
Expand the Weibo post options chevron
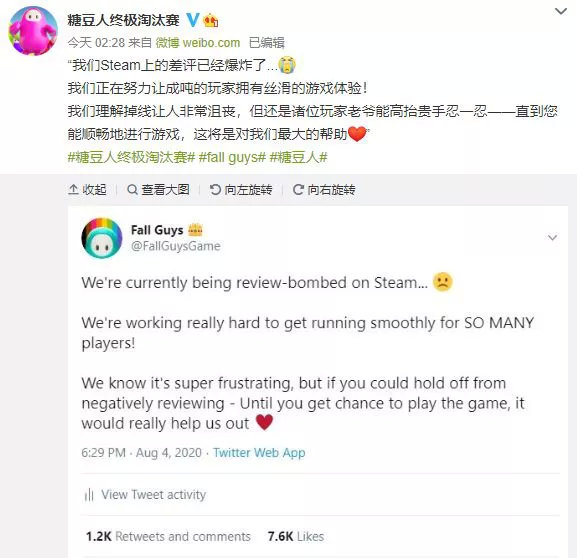[561, 11]
